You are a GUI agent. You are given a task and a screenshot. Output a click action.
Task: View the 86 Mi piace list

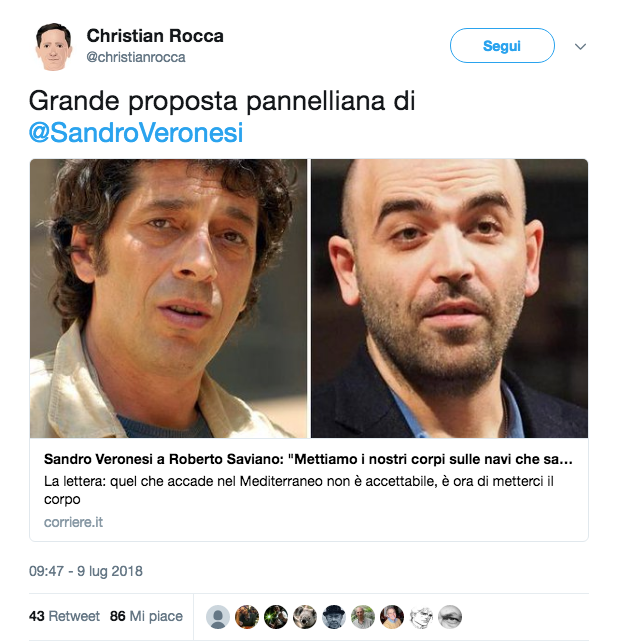(146, 616)
